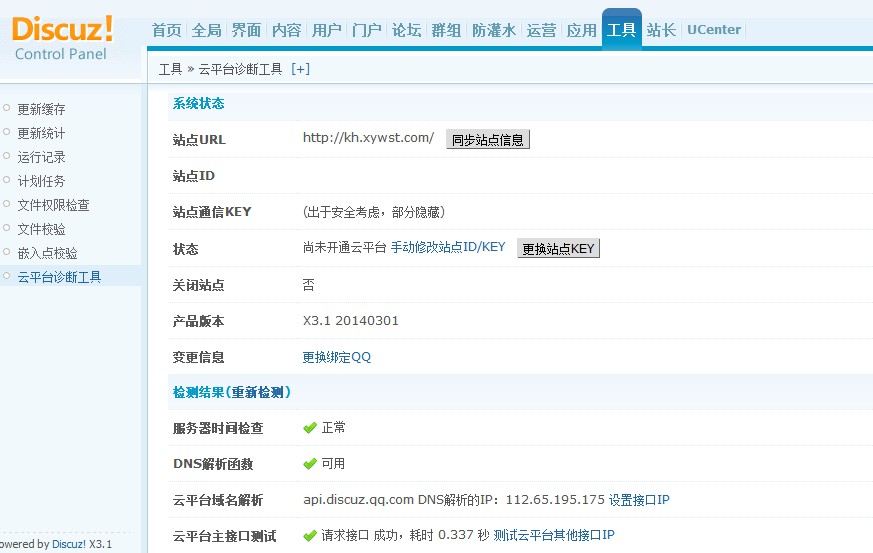873x553 pixels.
Task: Click the [+] add shortcut link
Action: 301,69
